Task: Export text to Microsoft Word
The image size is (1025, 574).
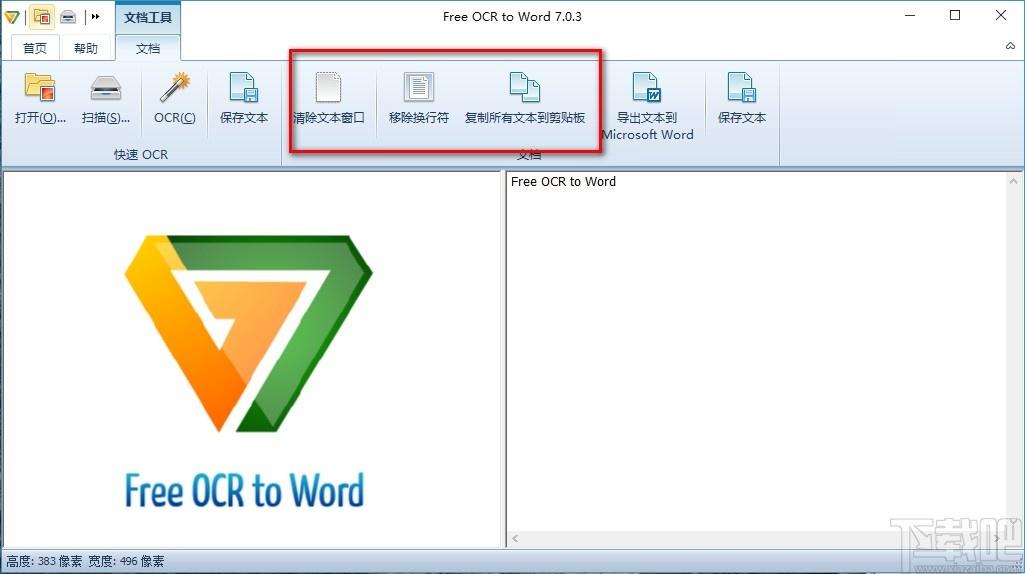Action: tap(647, 106)
